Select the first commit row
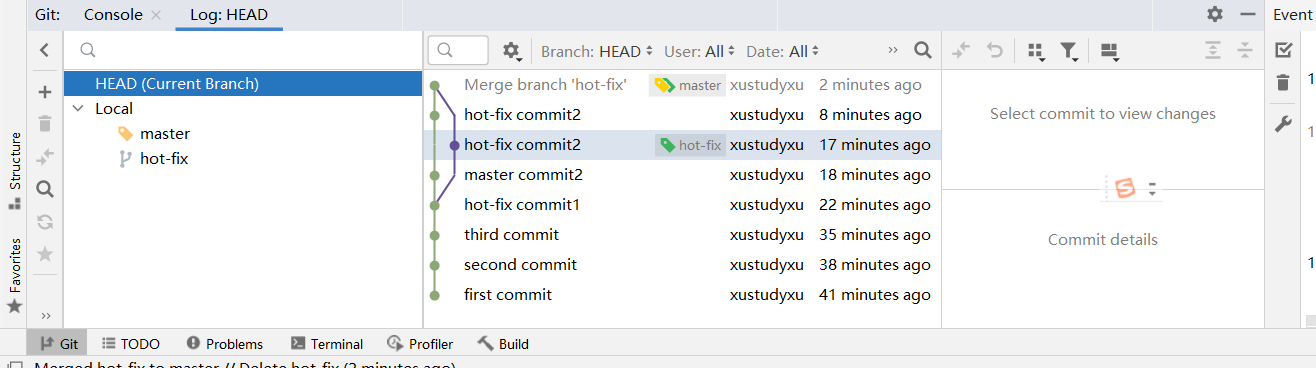The height and width of the screenshot is (368, 1316). pos(682,295)
